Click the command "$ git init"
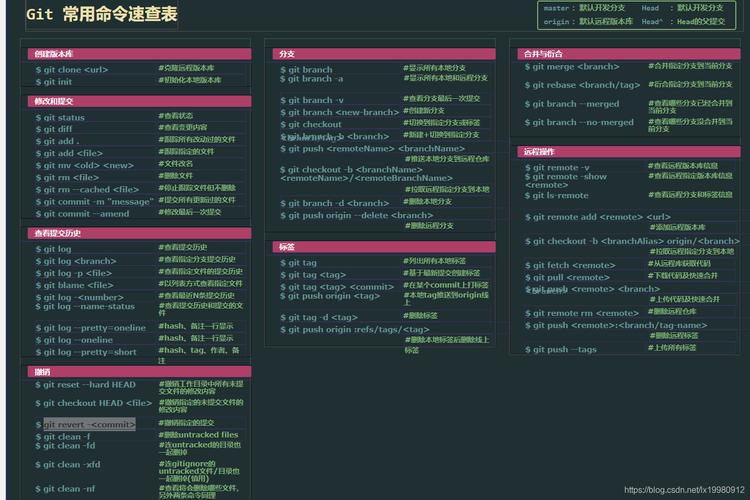The image size is (750, 500). pos(54,82)
